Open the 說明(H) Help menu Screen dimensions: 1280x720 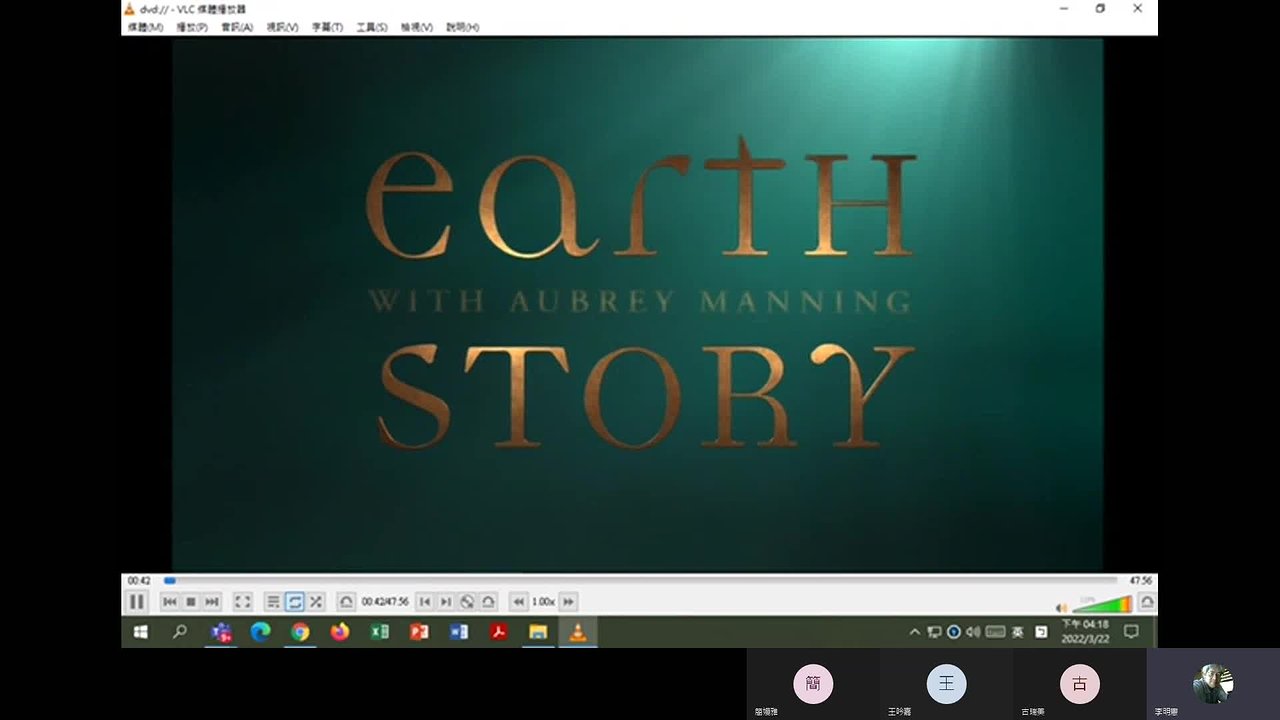point(462,27)
